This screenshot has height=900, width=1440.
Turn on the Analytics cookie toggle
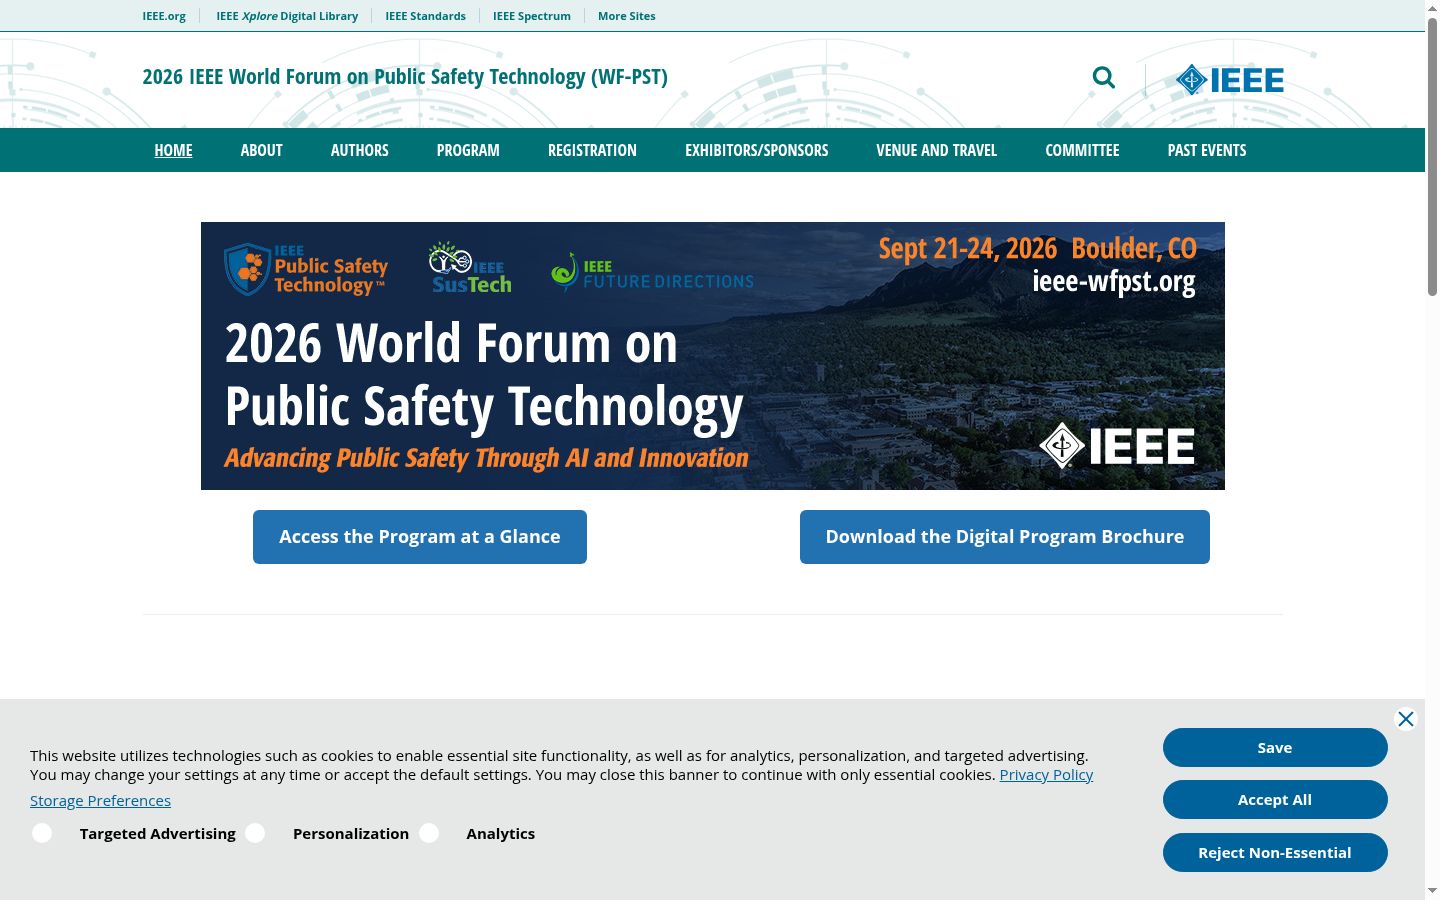(x=429, y=833)
